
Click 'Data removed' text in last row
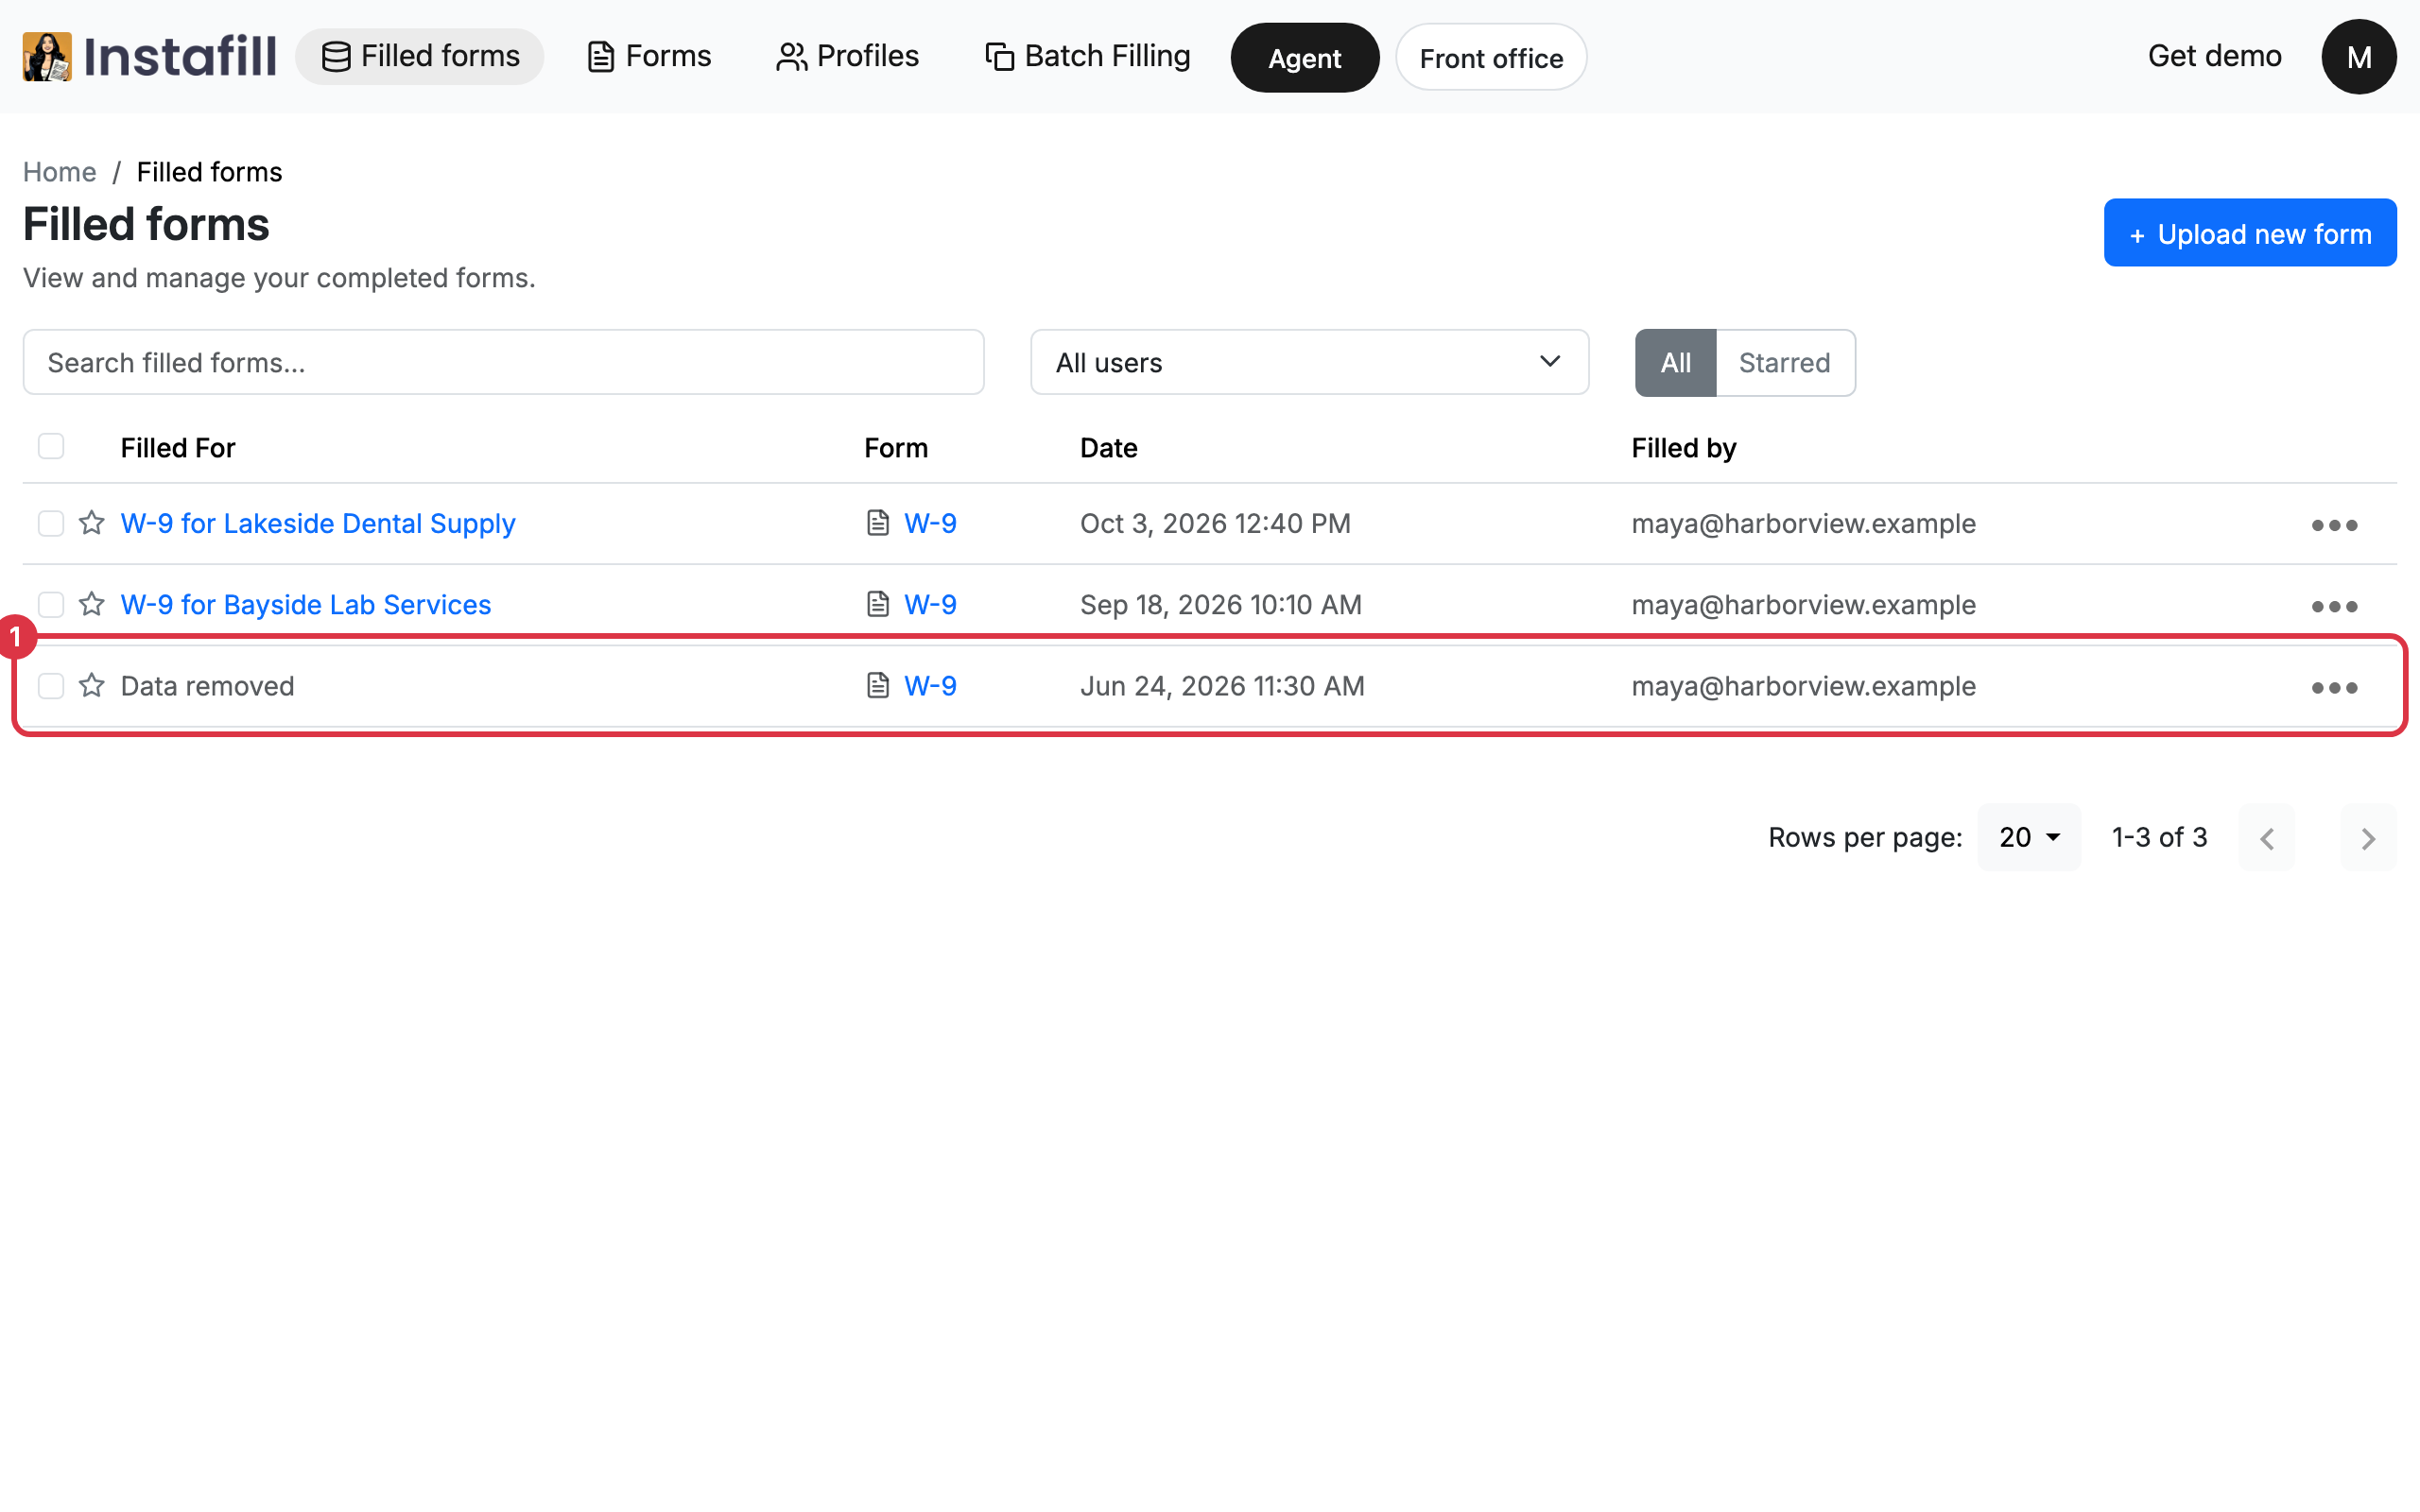tap(207, 685)
